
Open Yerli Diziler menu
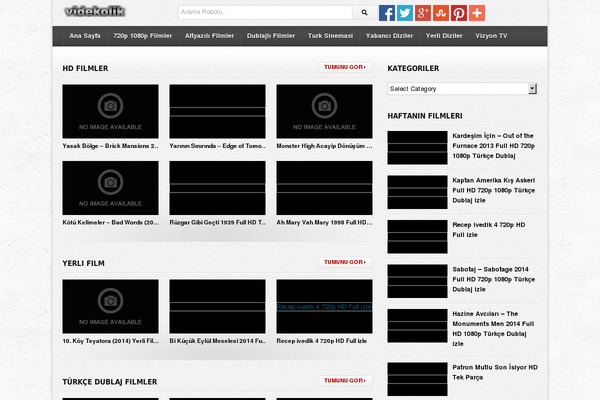point(444,36)
